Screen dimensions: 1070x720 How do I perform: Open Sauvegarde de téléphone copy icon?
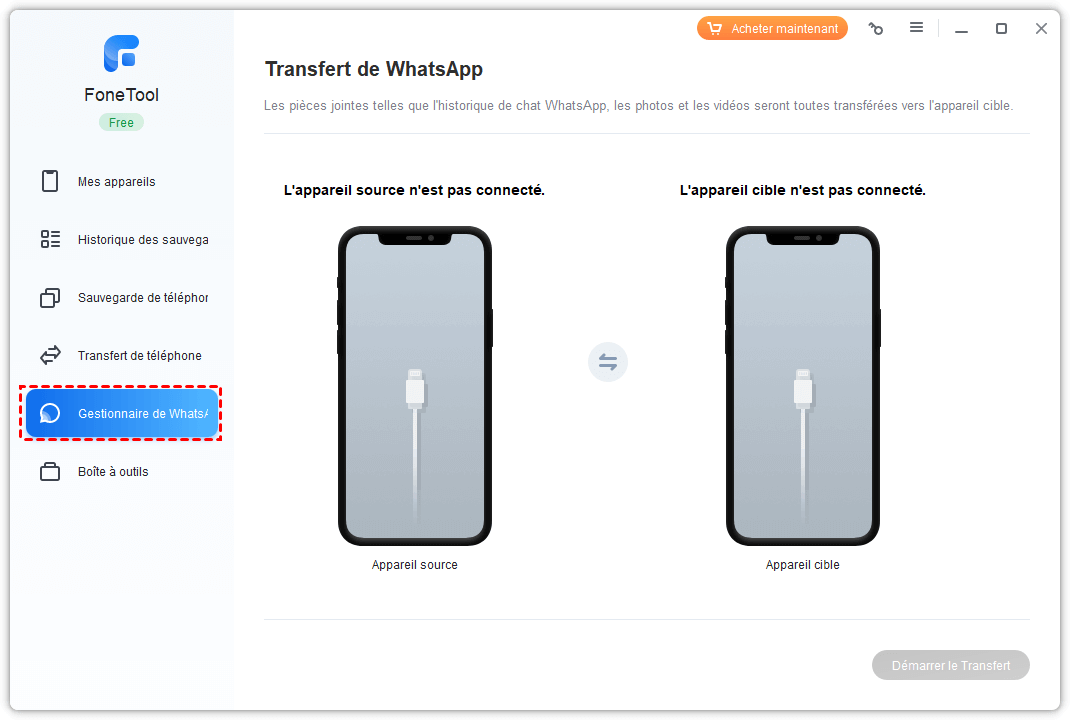pyautogui.click(x=50, y=298)
